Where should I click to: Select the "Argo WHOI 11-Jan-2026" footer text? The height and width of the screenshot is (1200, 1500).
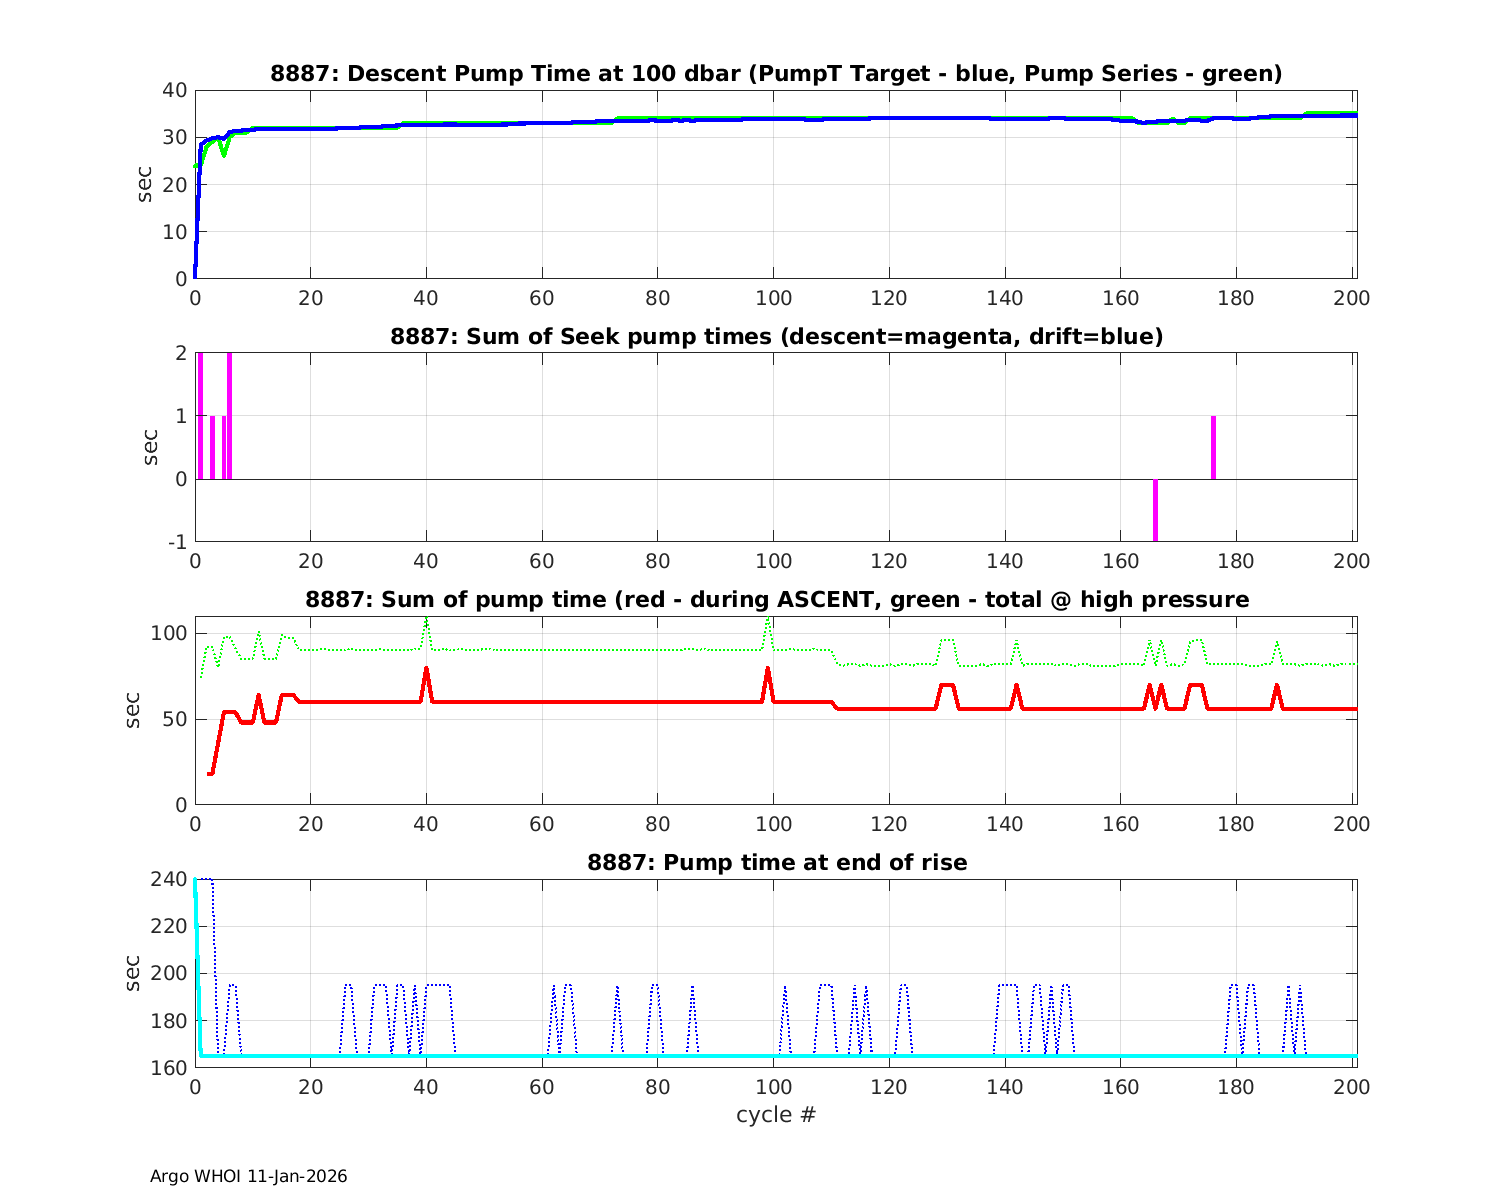(248, 1176)
